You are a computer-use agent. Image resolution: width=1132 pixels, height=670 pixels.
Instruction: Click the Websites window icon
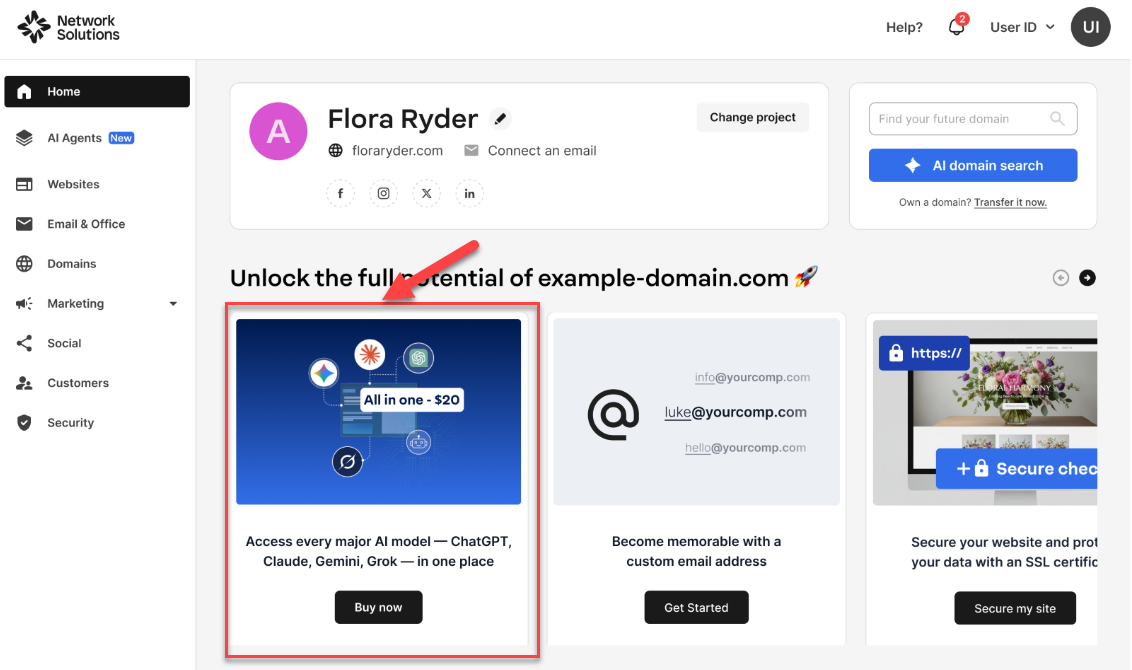pyautogui.click(x=25, y=184)
